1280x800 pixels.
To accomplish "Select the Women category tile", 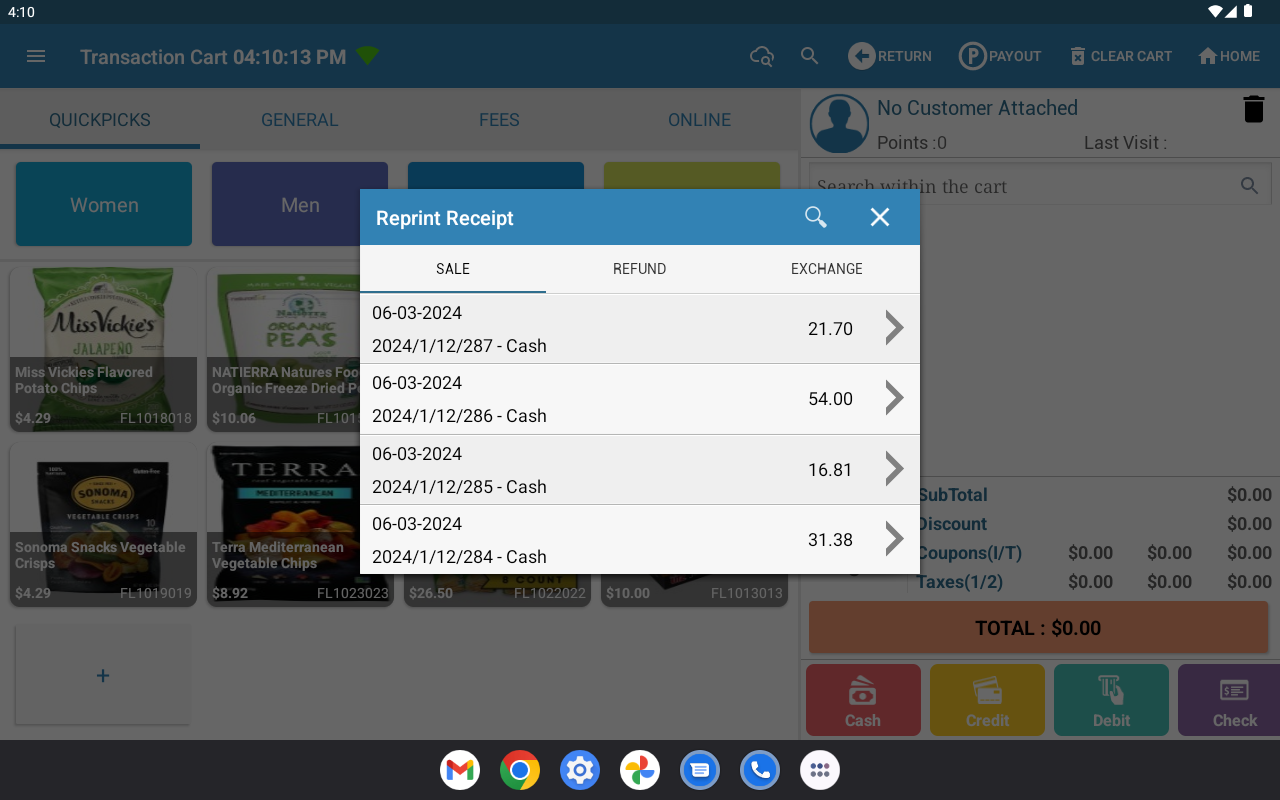I will pyautogui.click(x=104, y=204).
